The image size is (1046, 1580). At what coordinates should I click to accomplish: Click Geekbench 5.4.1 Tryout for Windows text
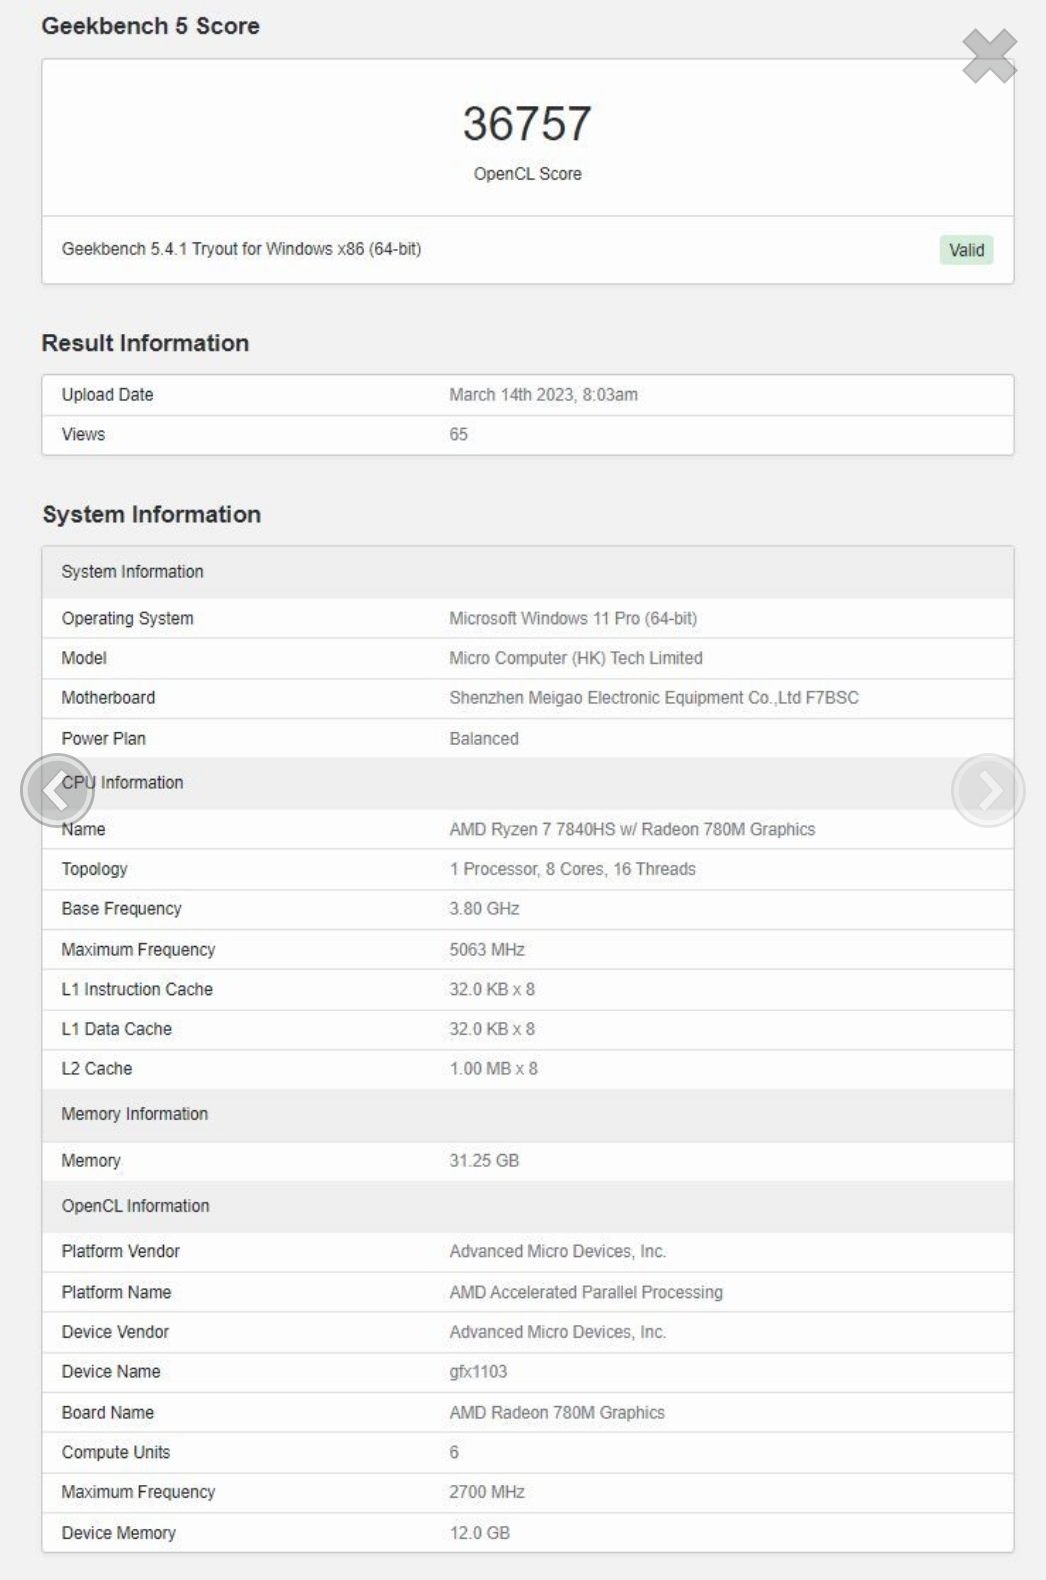coord(241,249)
